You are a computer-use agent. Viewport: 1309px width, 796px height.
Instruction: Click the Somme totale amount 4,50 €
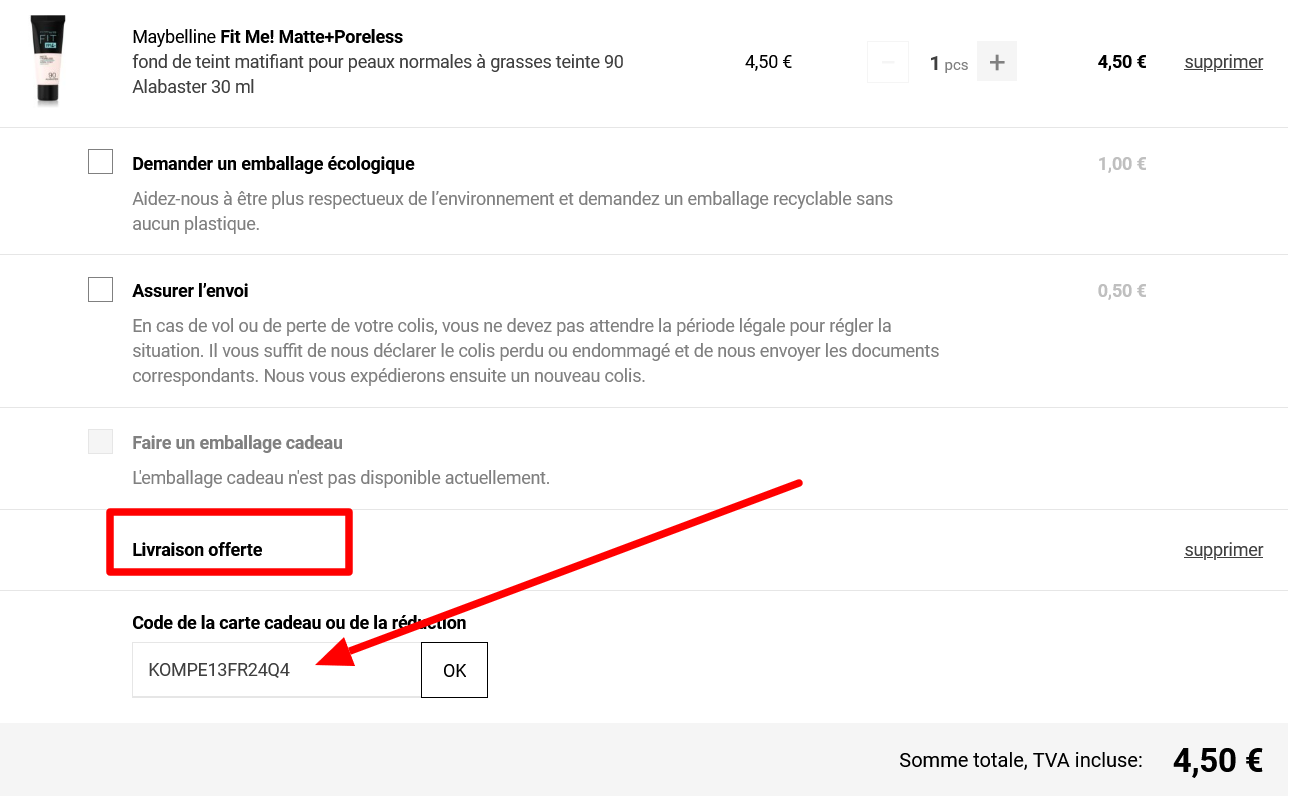tap(1217, 761)
